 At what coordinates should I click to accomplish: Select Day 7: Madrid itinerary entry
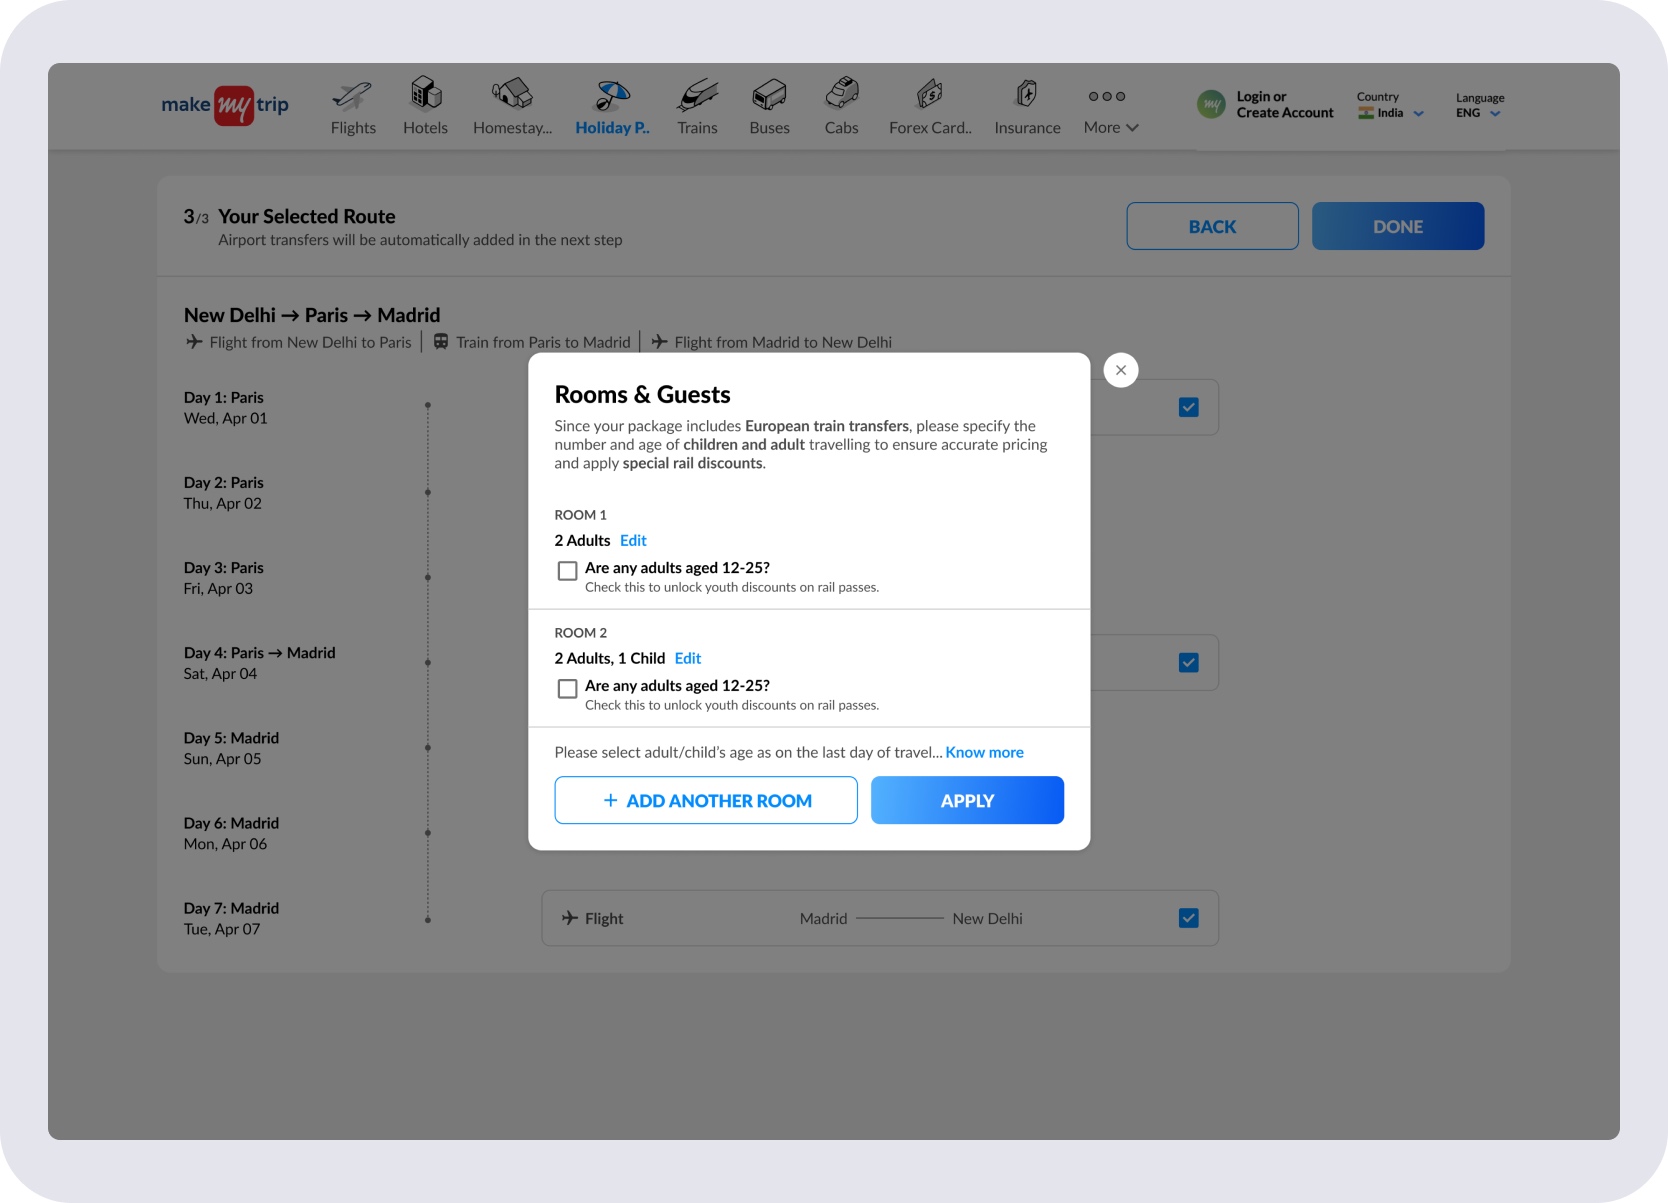[231, 918]
